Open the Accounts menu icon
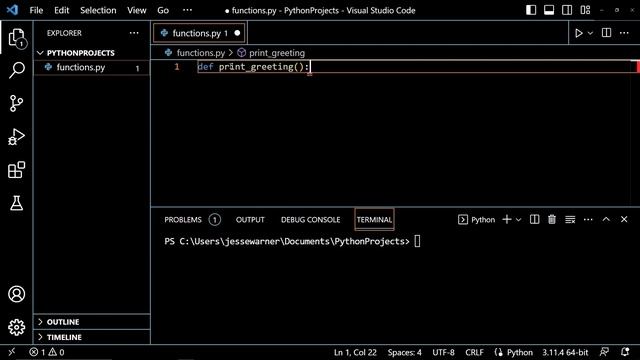The height and width of the screenshot is (360, 640). [16, 294]
